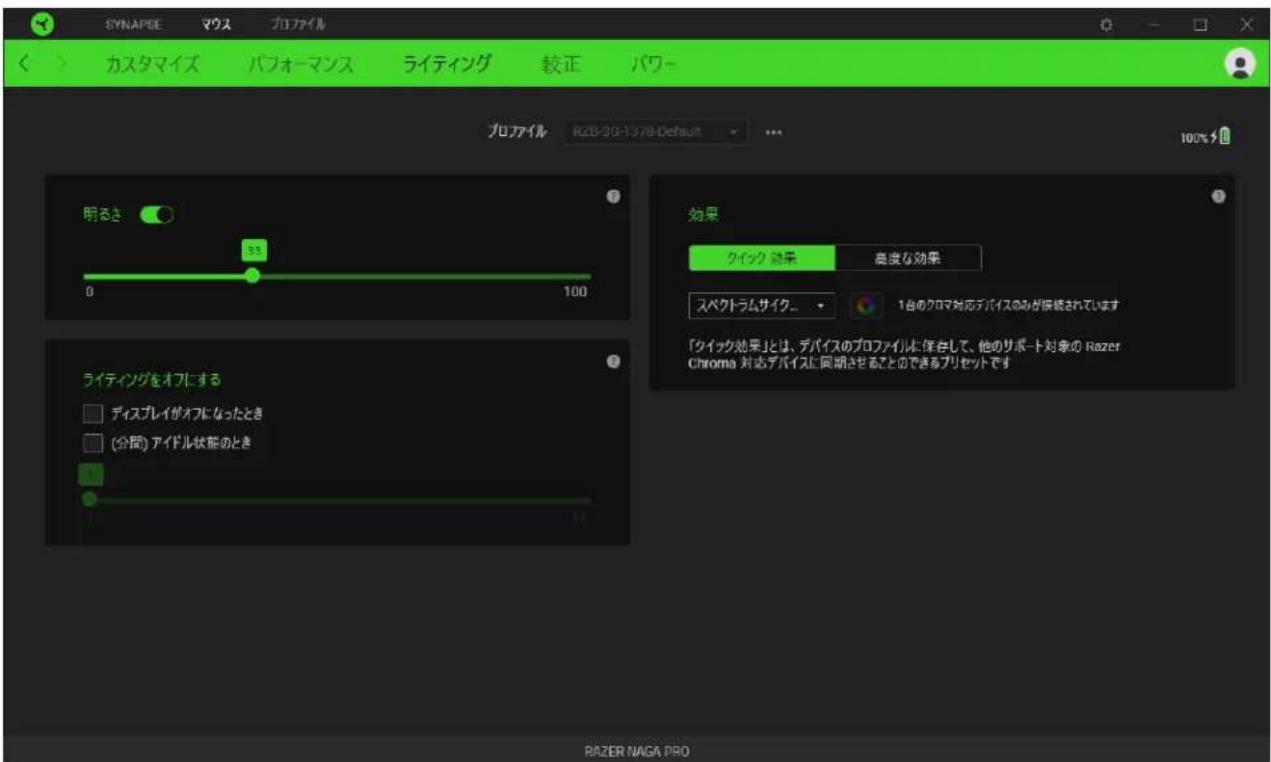The image size is (1271, 762).
Task: Open help icon in the brightness panel
Action: (613, 196)
